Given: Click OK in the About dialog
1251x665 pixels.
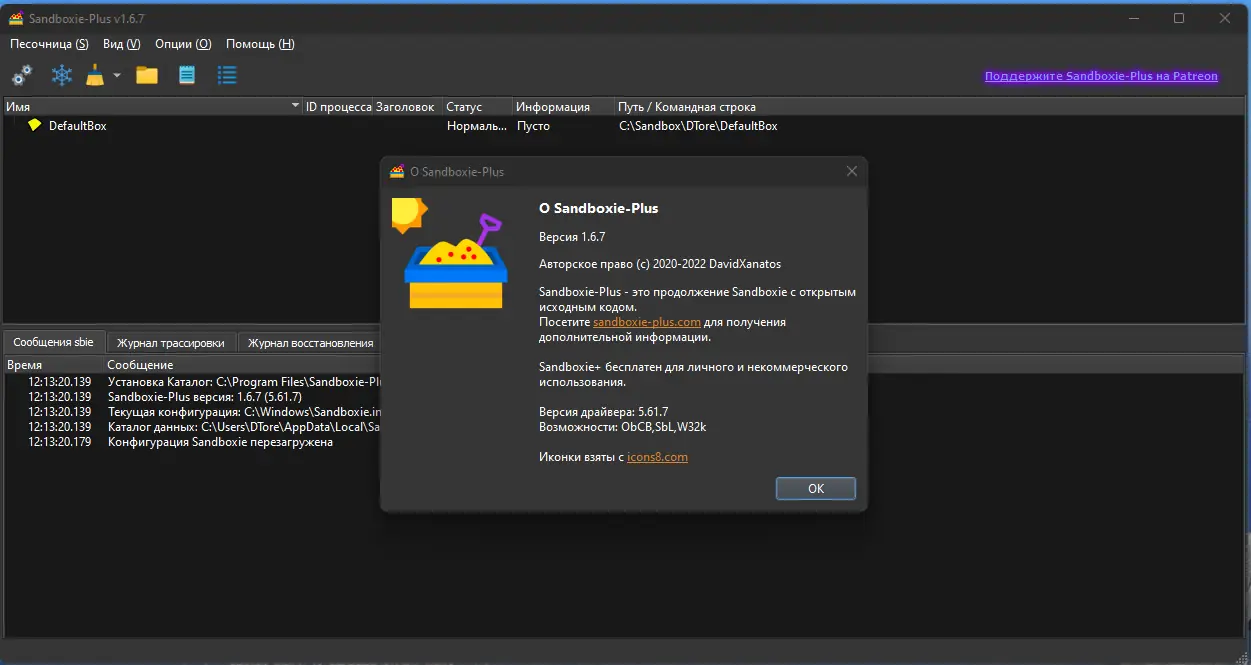Looking at the screenshot, I should coord(816,488).
